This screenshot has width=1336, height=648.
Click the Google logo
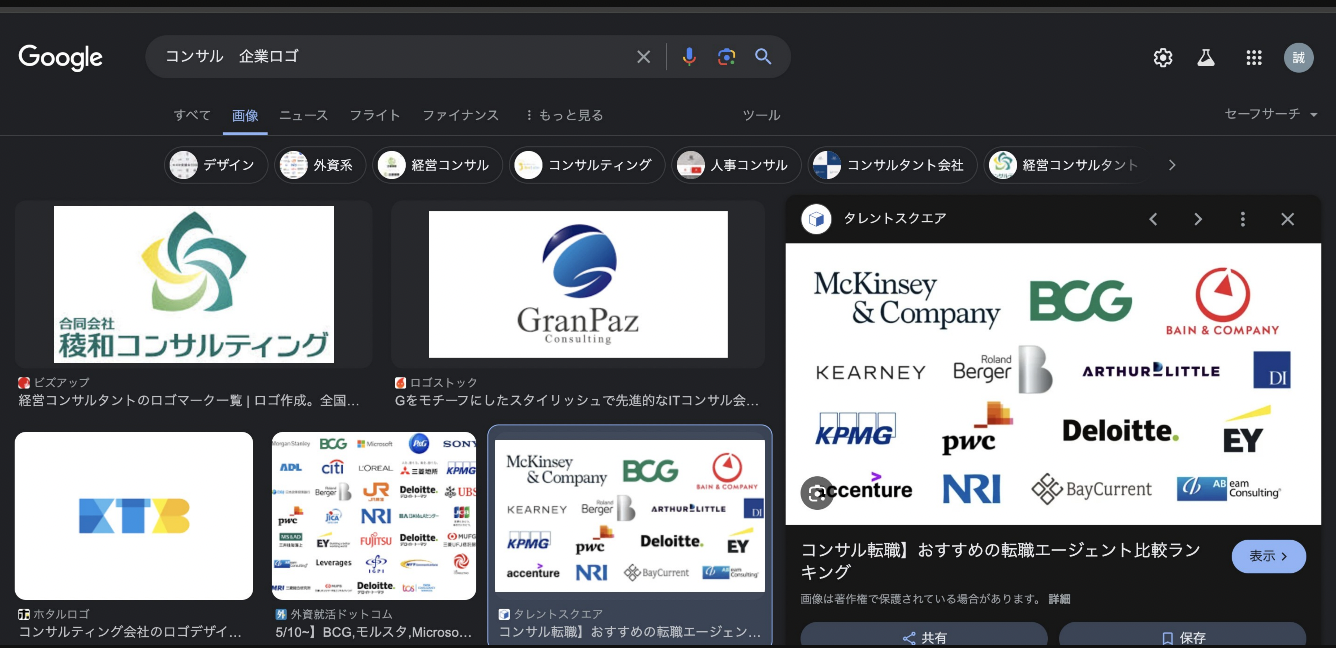(60, 57)
